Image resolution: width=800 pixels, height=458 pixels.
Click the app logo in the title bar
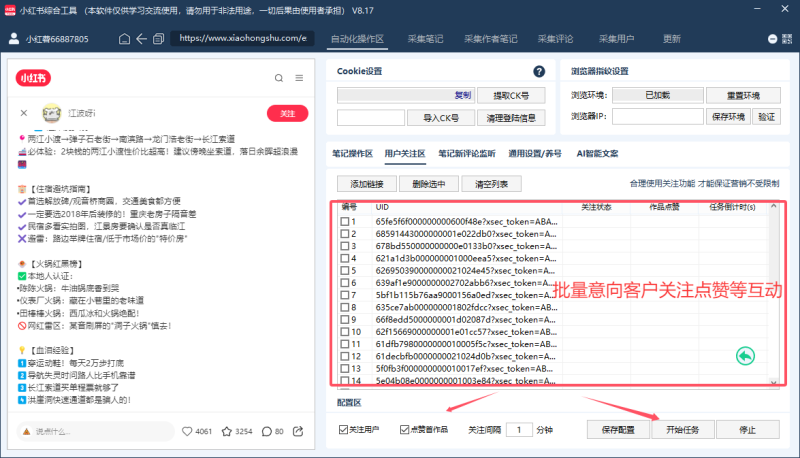click(x=10, y=10)
